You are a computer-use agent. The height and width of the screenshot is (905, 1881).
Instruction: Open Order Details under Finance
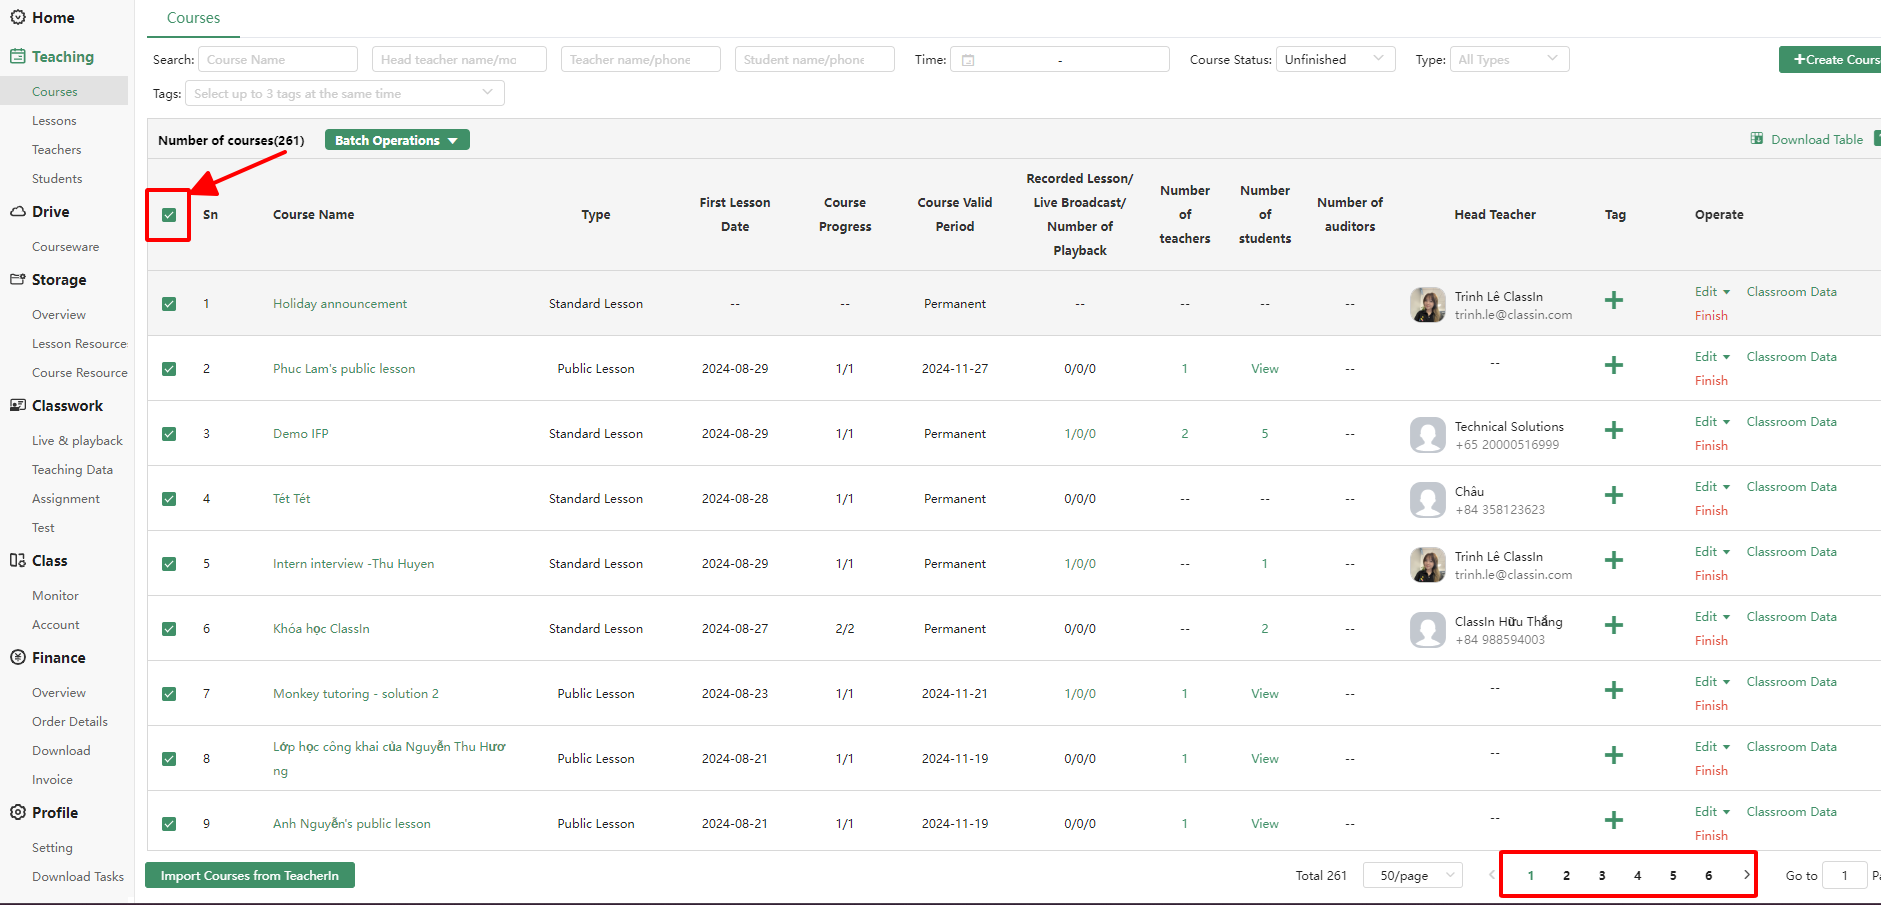tap(70, 721)
